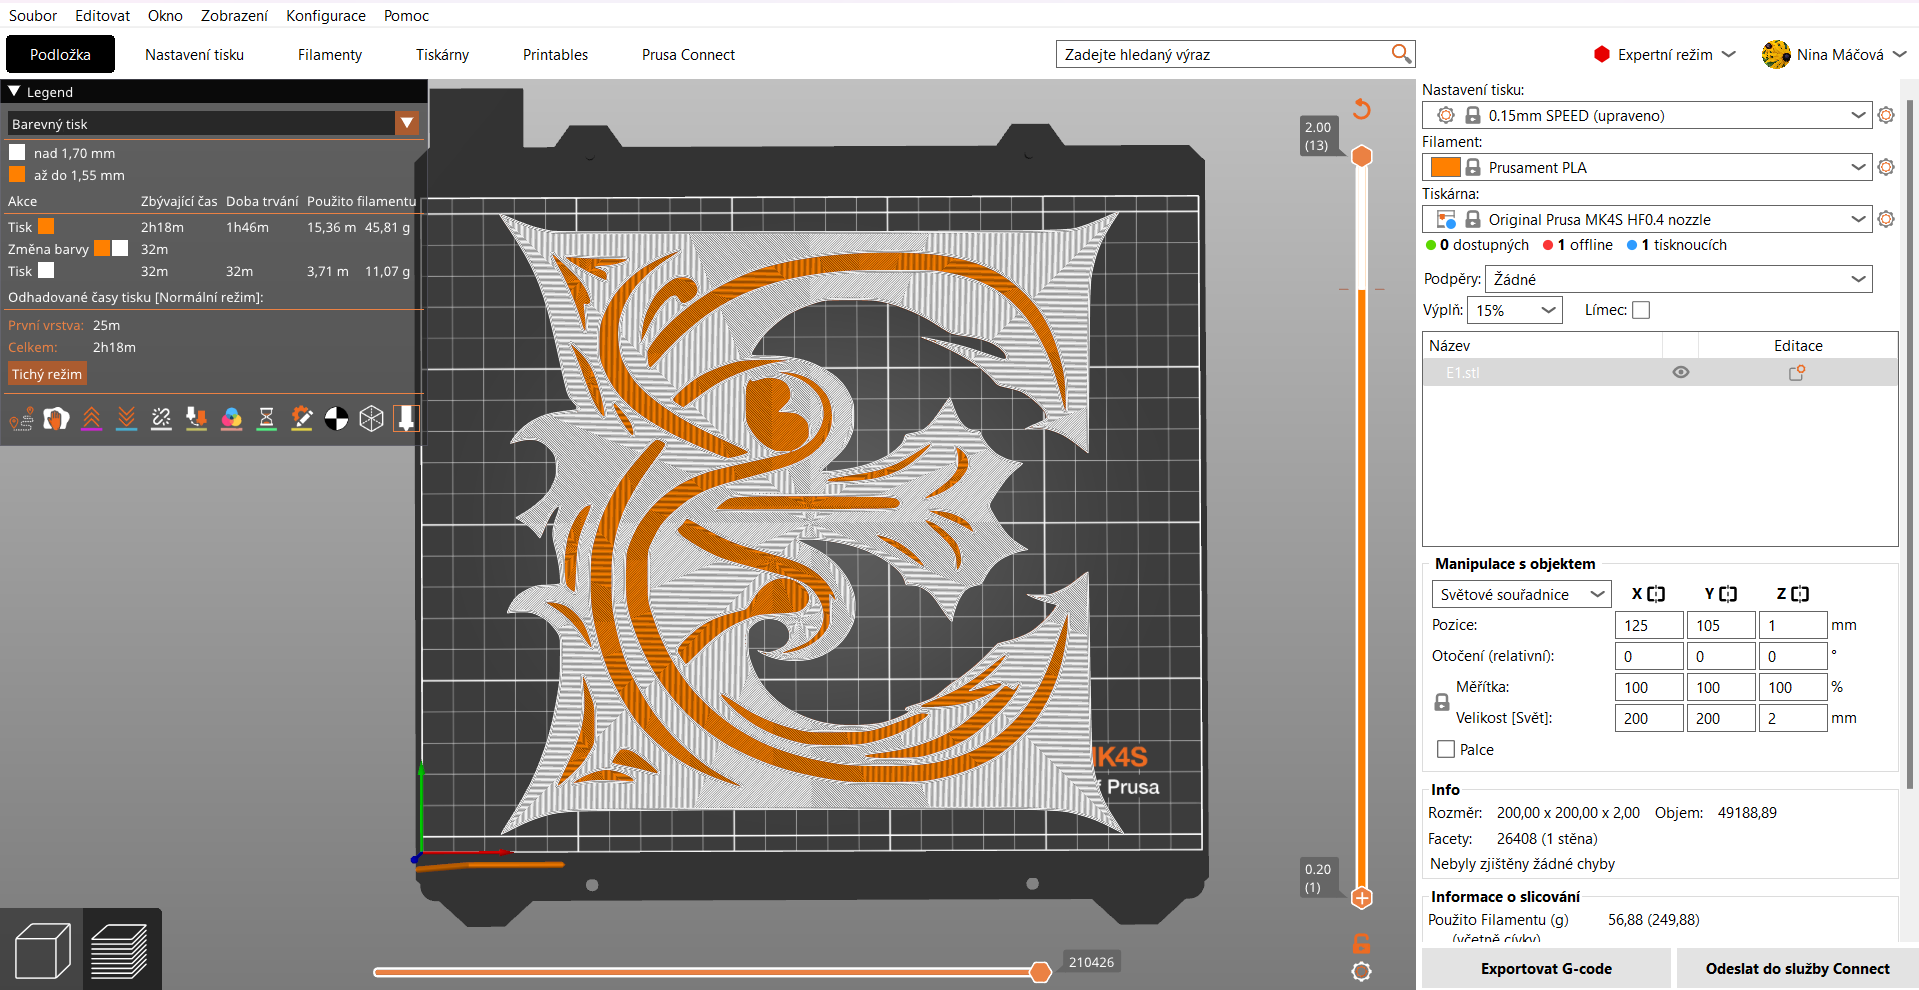Viewport: 1919px width, 990px height.
Task: Toggle retractions visibility icon
Action: pyautogui.click(x=92, y=419)
